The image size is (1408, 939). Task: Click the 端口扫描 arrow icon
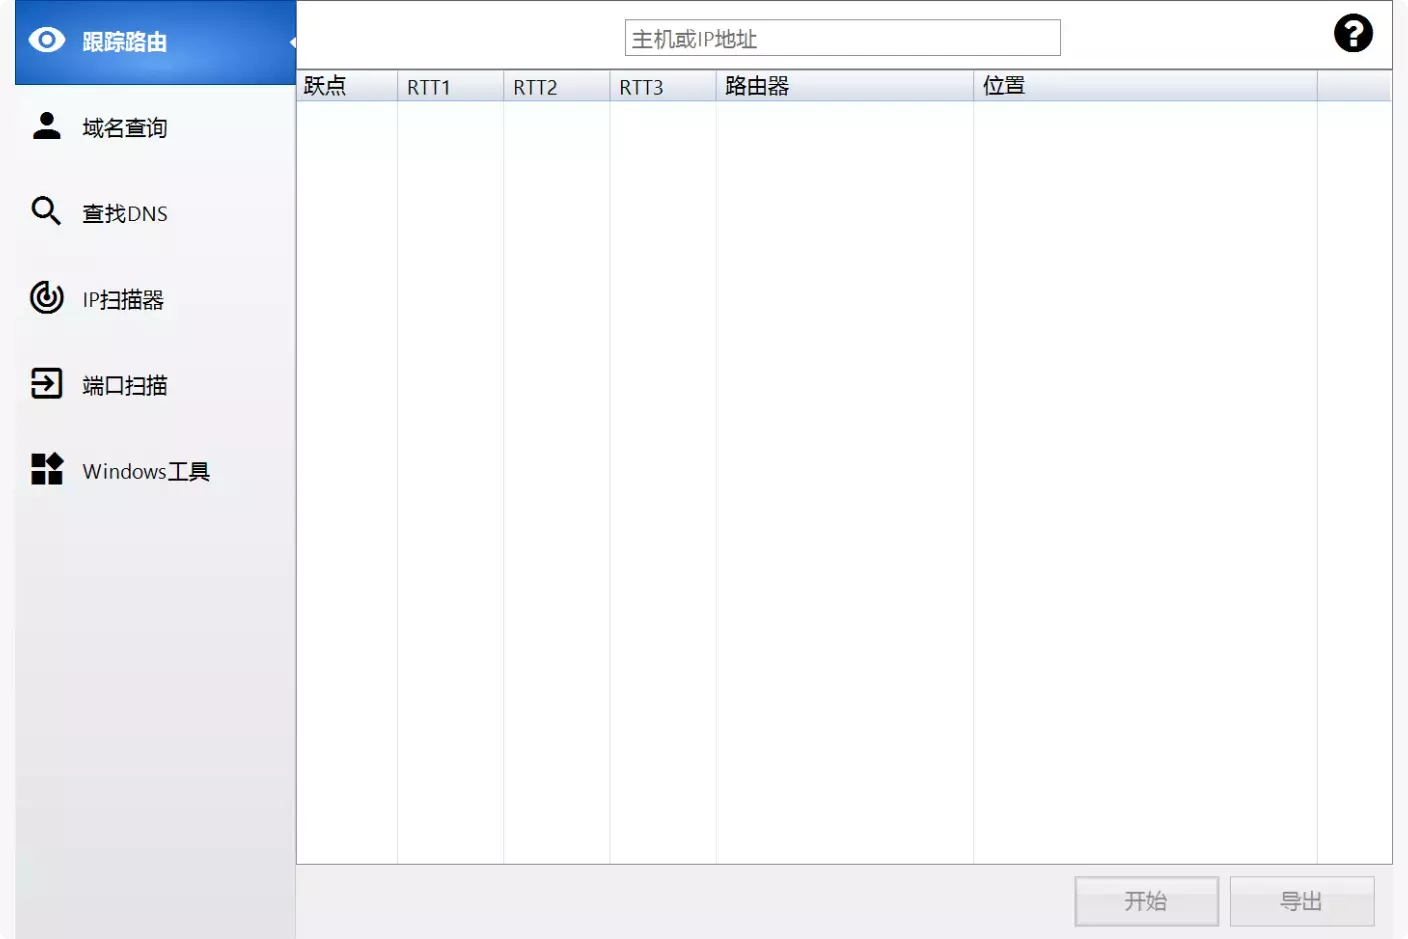coord(46,383)
